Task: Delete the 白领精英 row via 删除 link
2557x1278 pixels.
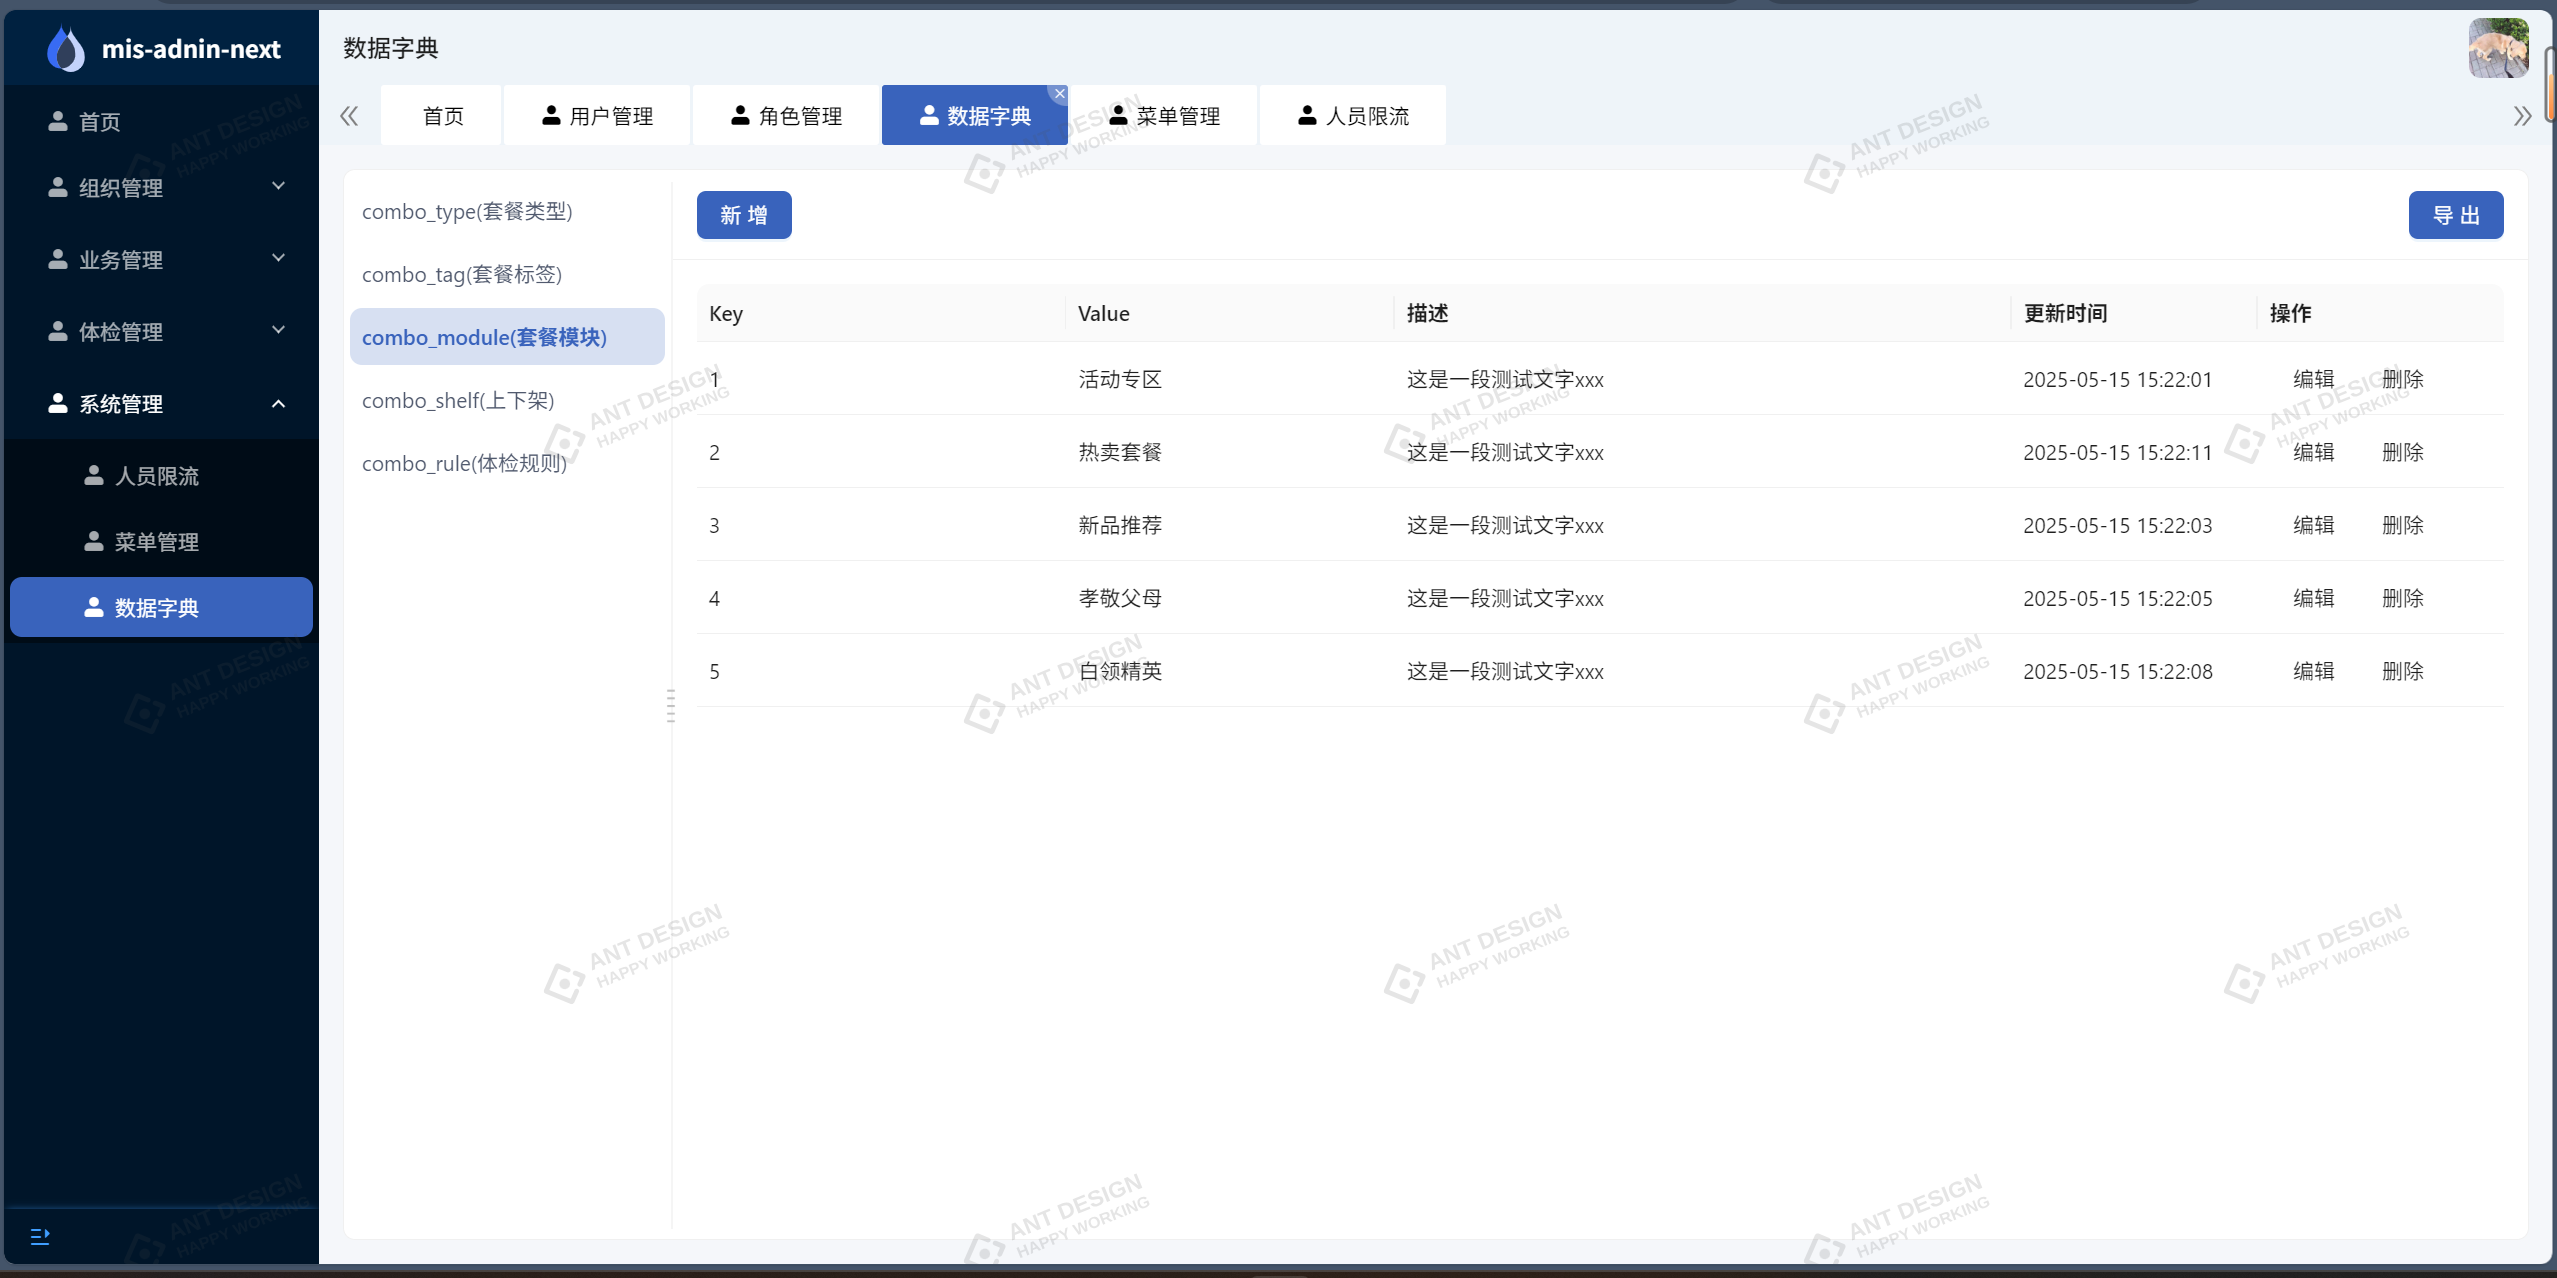Action: tap(2404, 671)
